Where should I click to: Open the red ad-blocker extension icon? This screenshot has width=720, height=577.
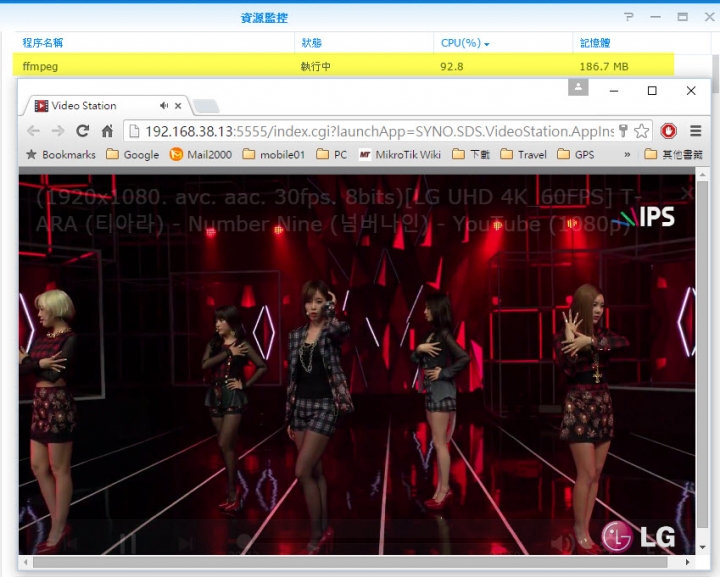pos(669,131)
